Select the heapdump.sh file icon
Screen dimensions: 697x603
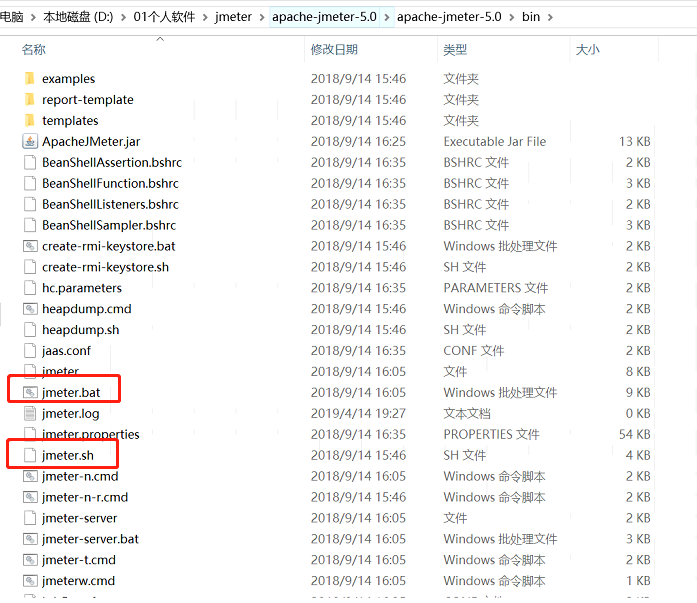30,329
